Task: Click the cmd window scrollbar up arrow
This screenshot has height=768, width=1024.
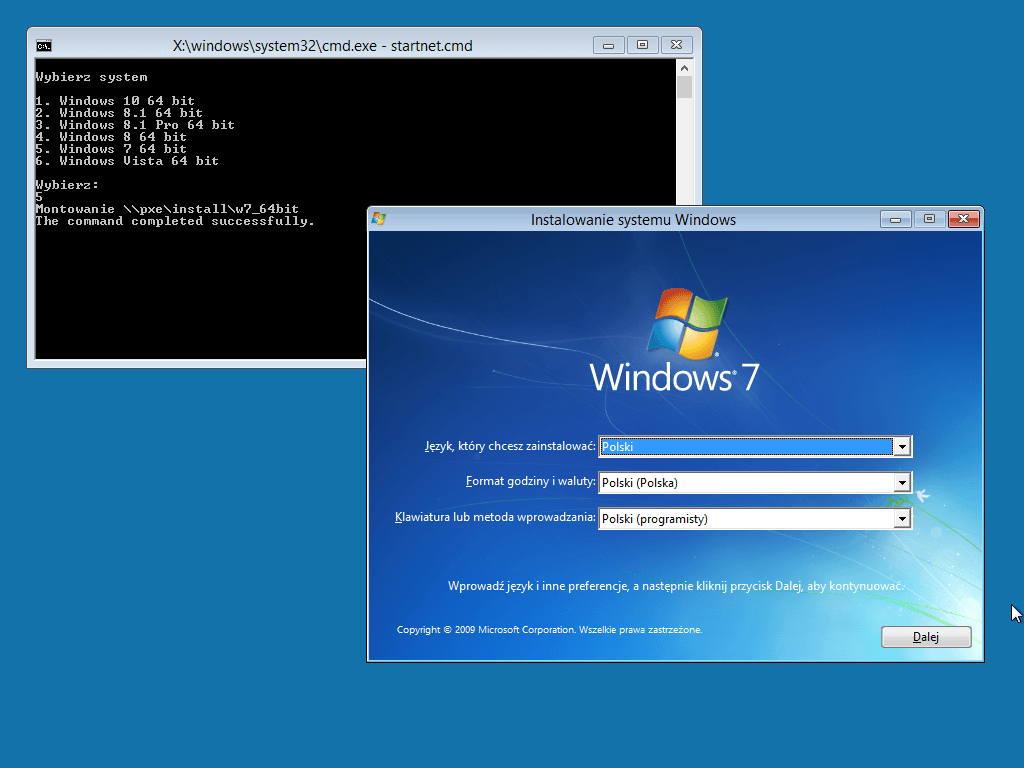Action: (x=684, y=68)
